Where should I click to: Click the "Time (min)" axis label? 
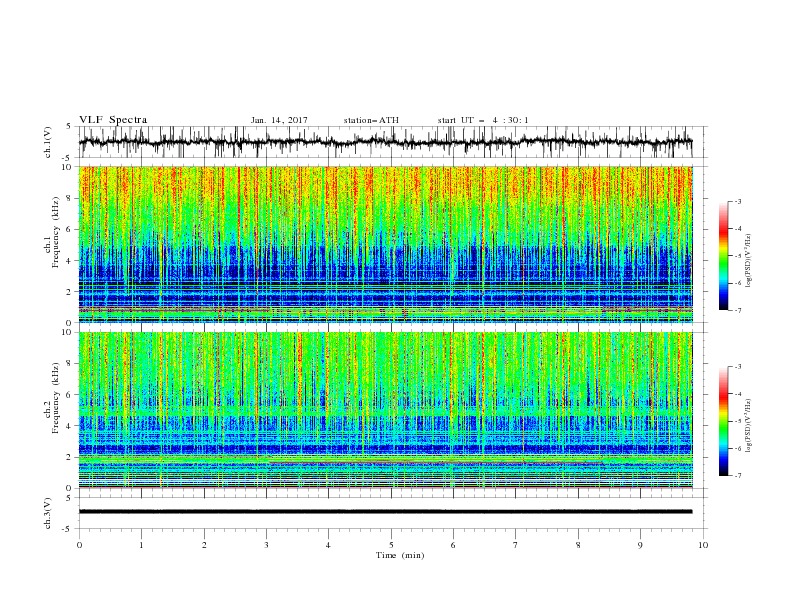pyautogui.click(x=400, y=555)
